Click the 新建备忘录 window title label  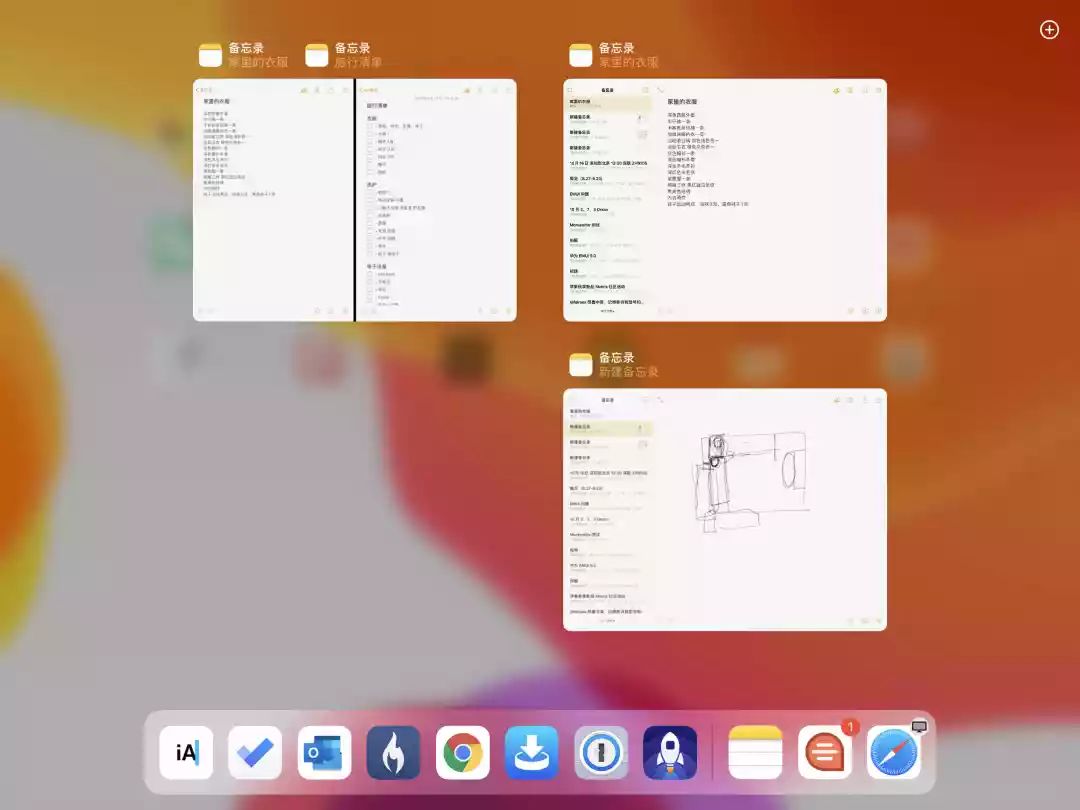click(629, 372)
